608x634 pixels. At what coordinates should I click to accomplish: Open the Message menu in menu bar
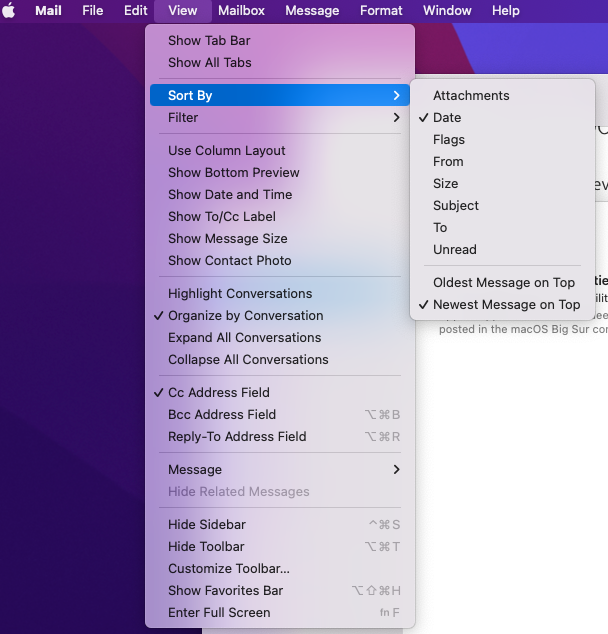coord(312,11)
